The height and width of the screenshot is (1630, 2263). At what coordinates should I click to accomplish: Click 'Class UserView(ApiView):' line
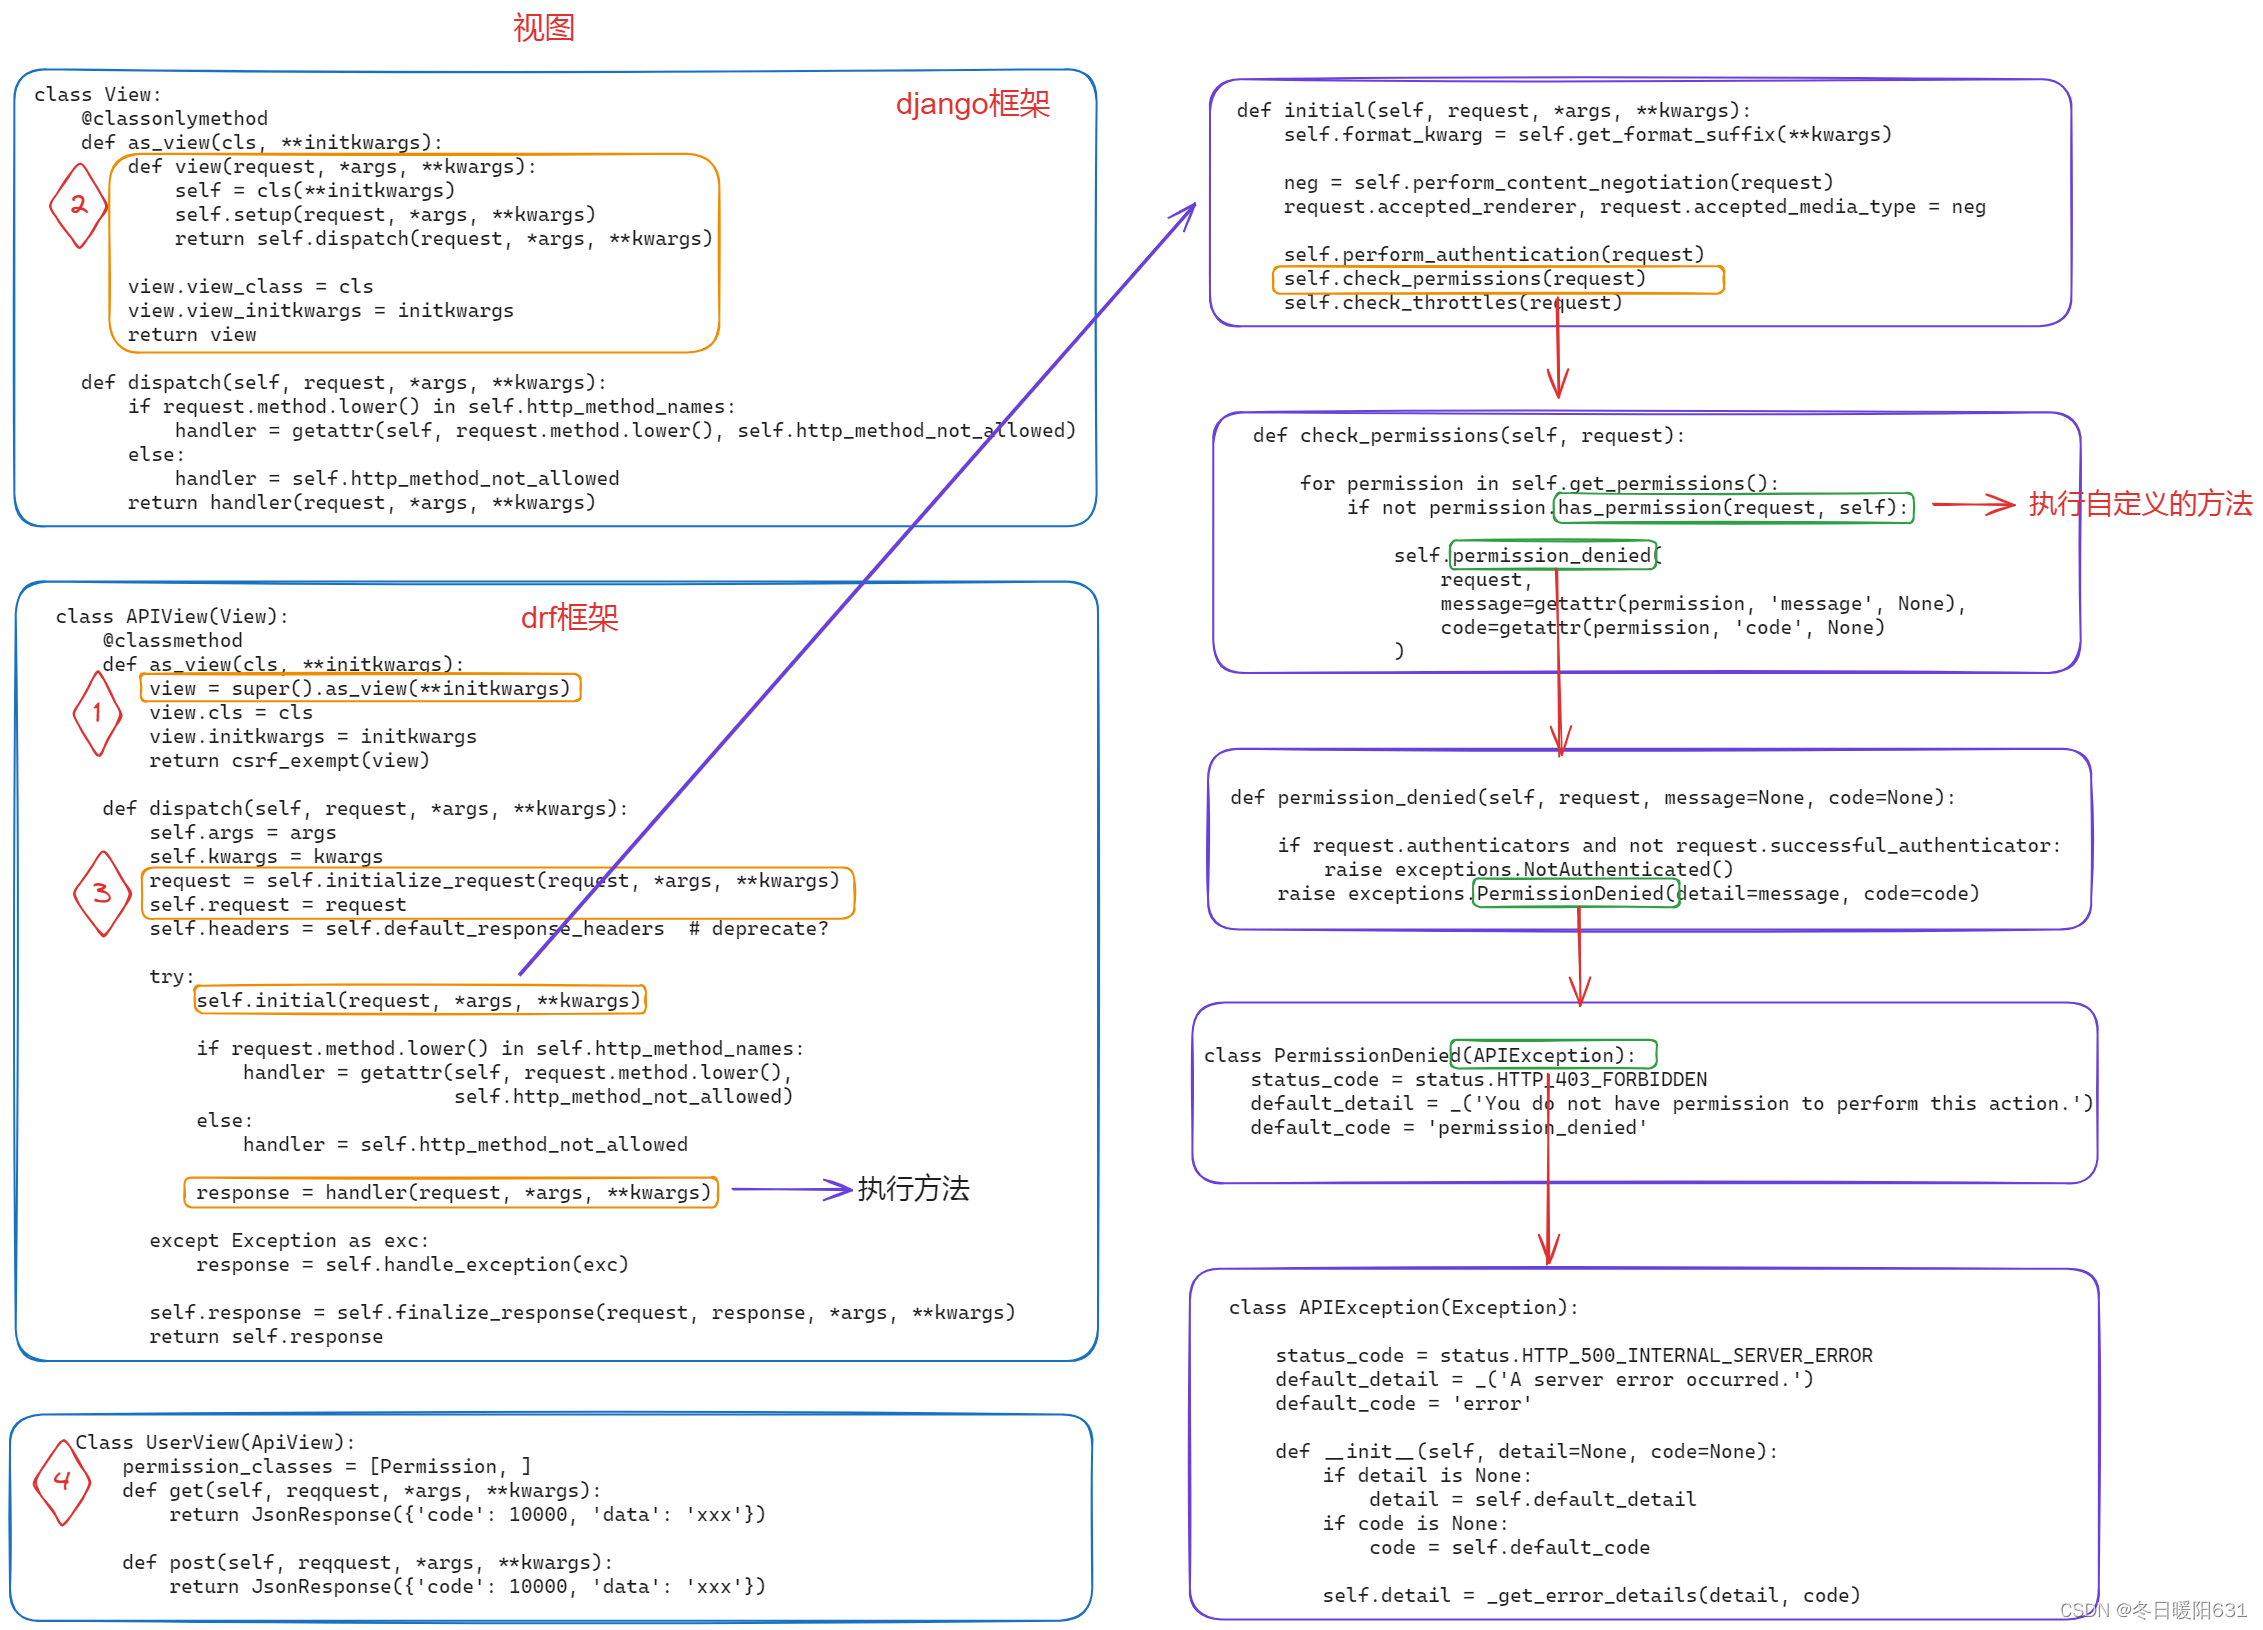tap(215, 1443)
